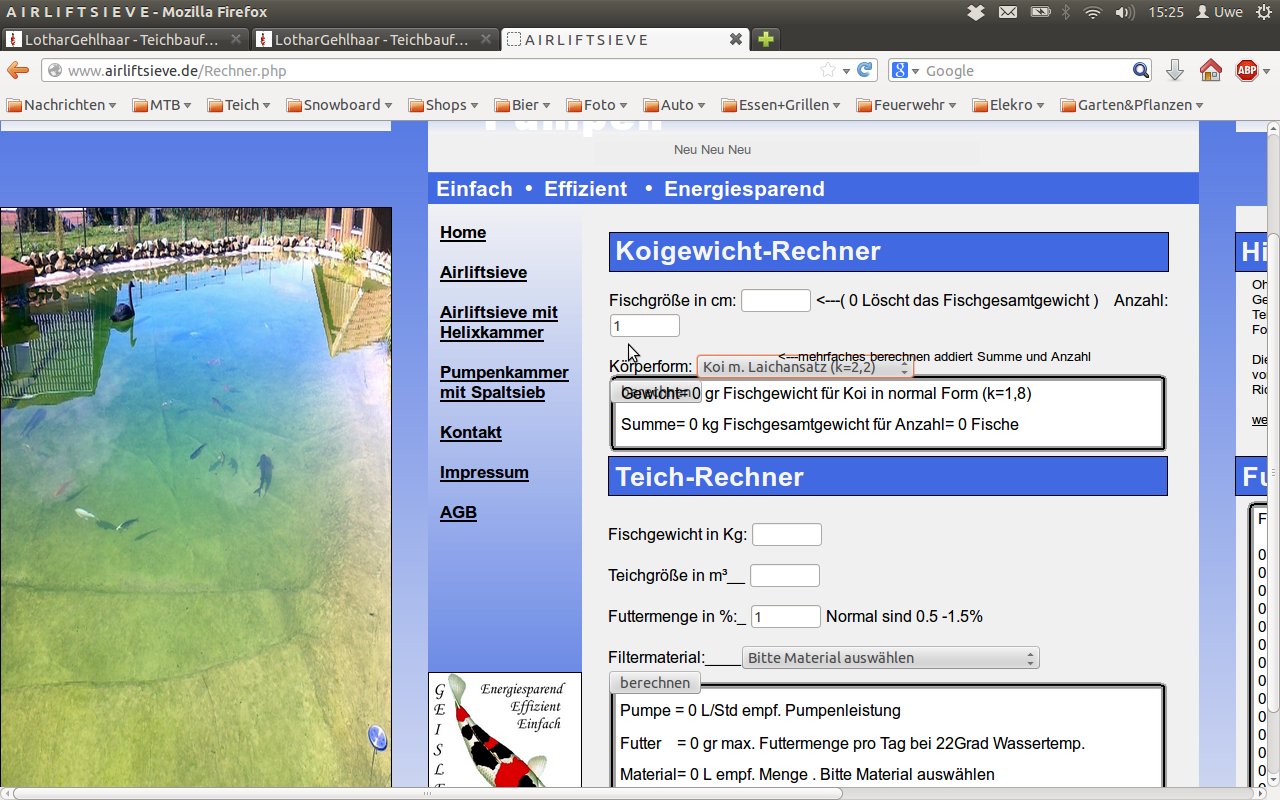This screenshot has height=800, width=1280.
Task: Open the Filtermaterial selection dropdown
Action: pos(890,658)
